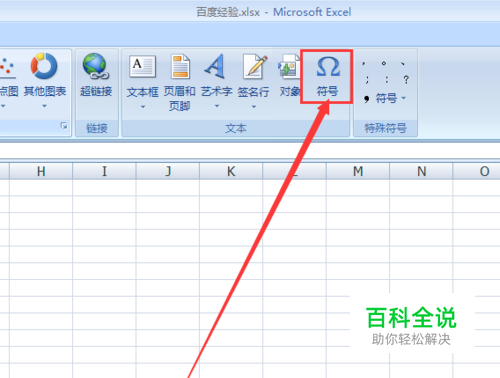Expand the 签名行 dropdown arrow
This screenshot has width=500, height=378.
[x=254, y=107]
